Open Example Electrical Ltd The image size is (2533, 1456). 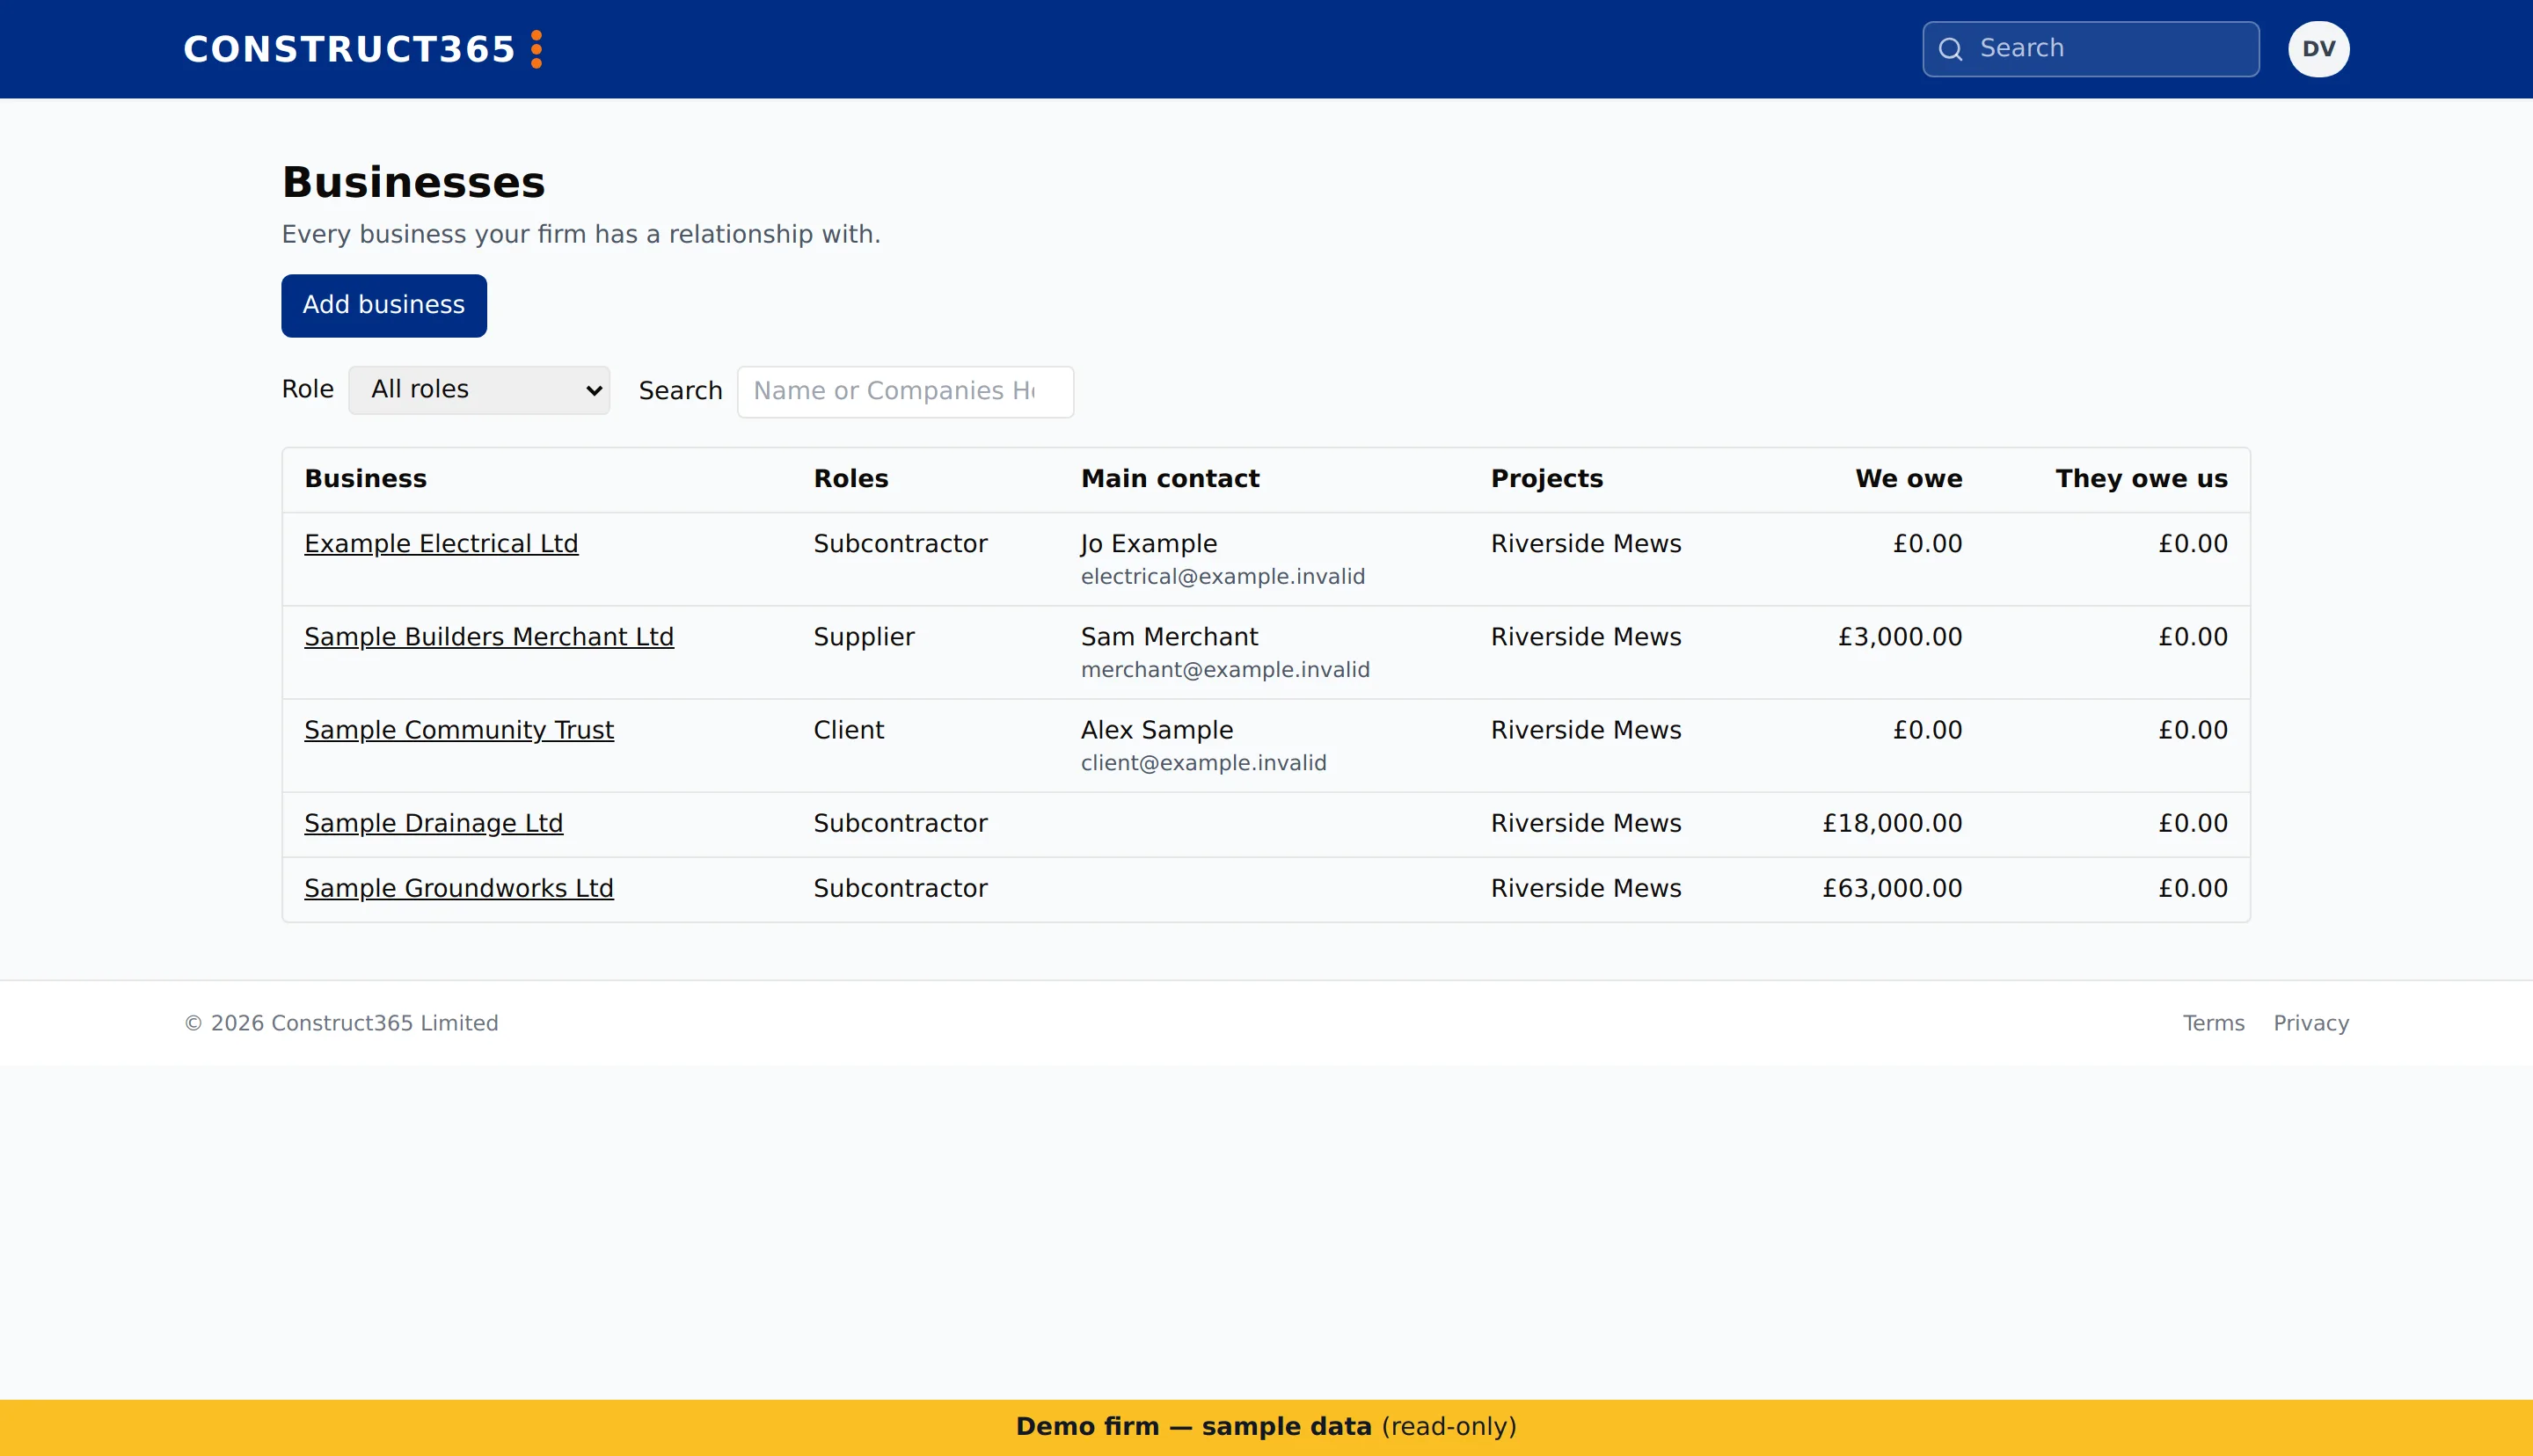[x=441, y=544]
